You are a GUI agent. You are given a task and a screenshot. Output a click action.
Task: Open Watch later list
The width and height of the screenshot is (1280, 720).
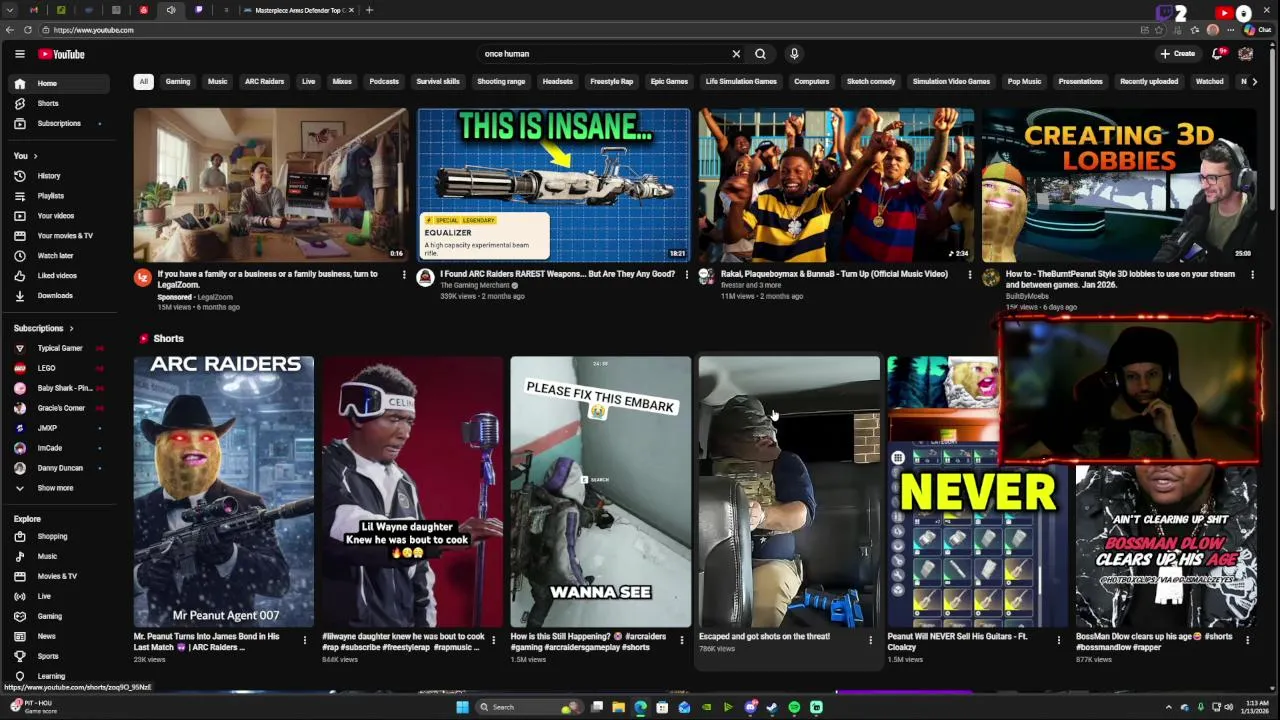[x=60, y=256]
